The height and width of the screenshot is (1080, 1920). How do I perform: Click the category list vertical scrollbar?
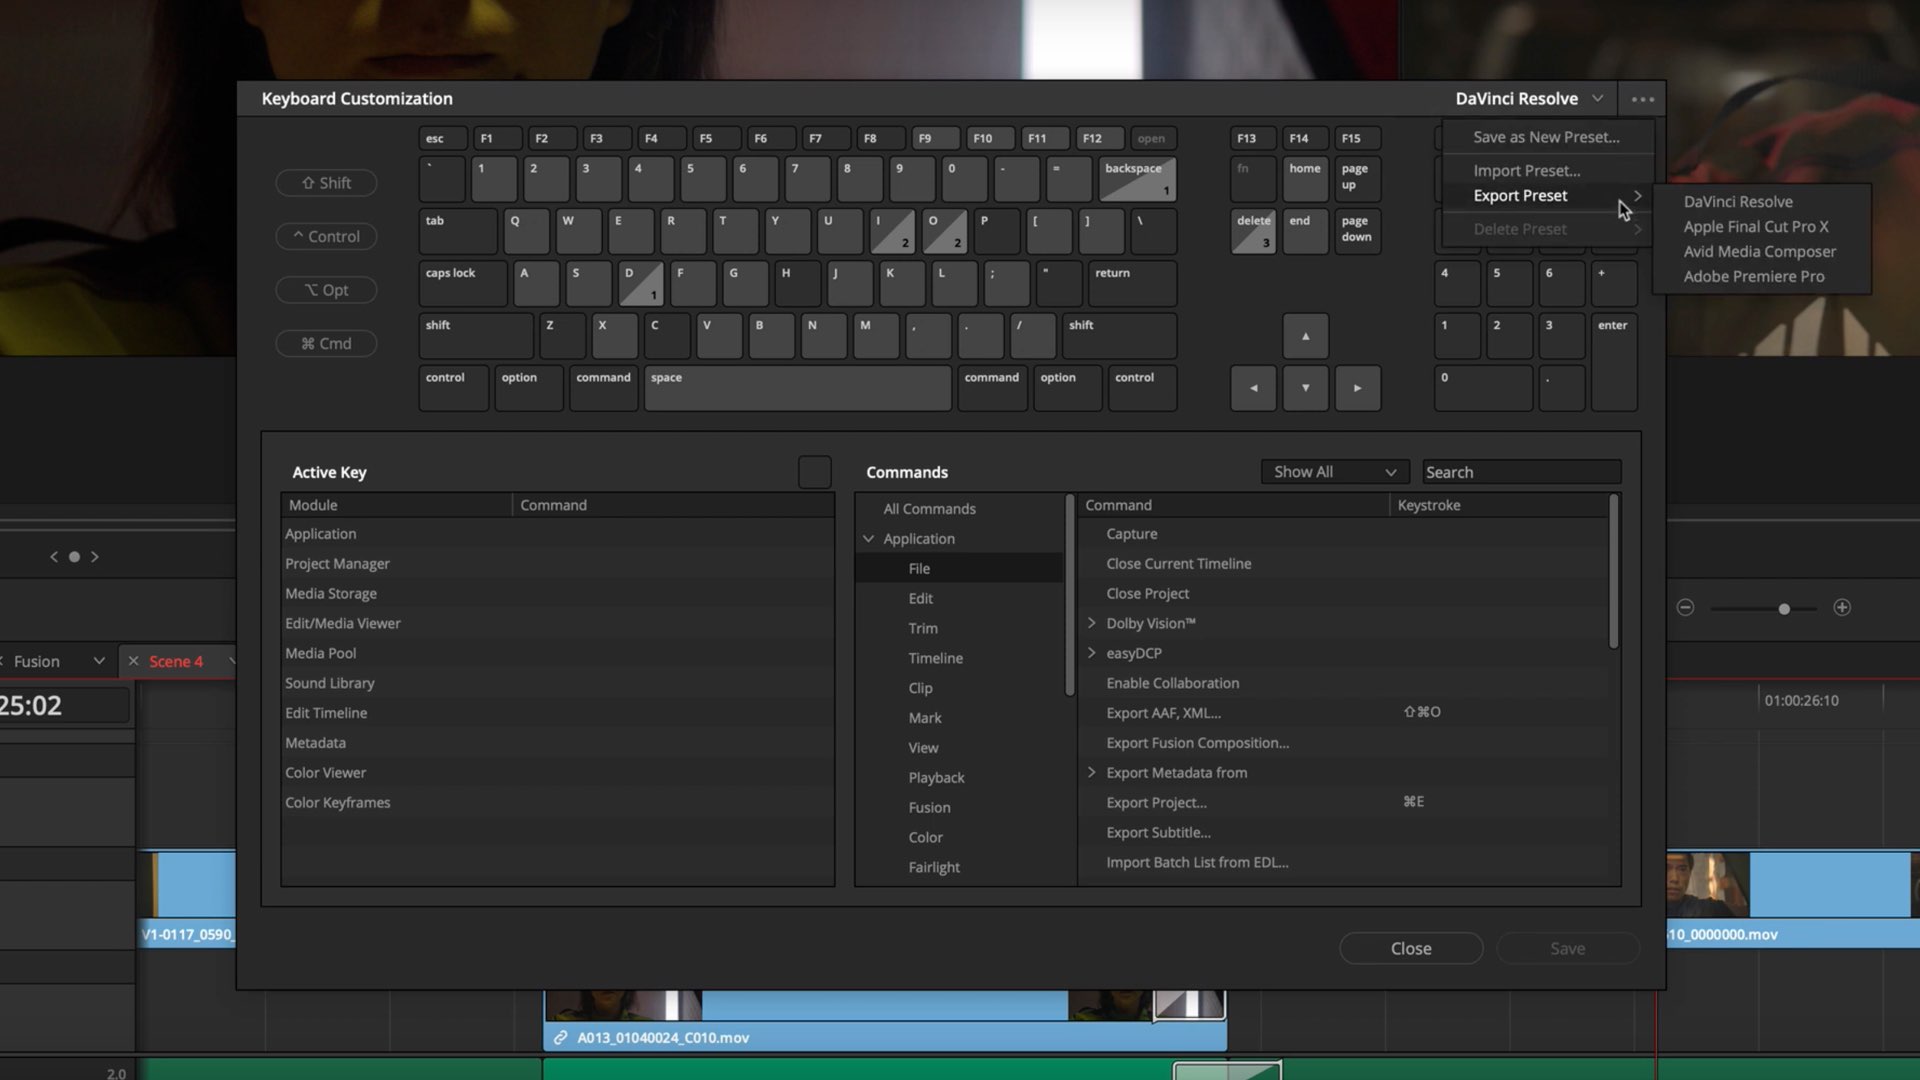point(1069,595)
